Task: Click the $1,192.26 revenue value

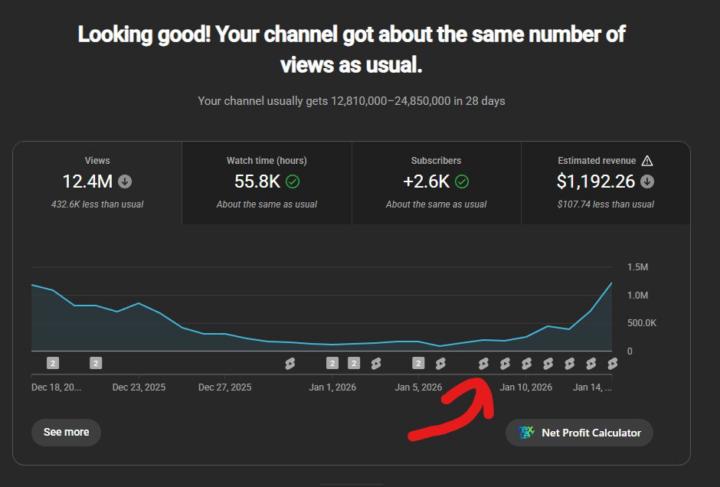Action: [596, 182]
